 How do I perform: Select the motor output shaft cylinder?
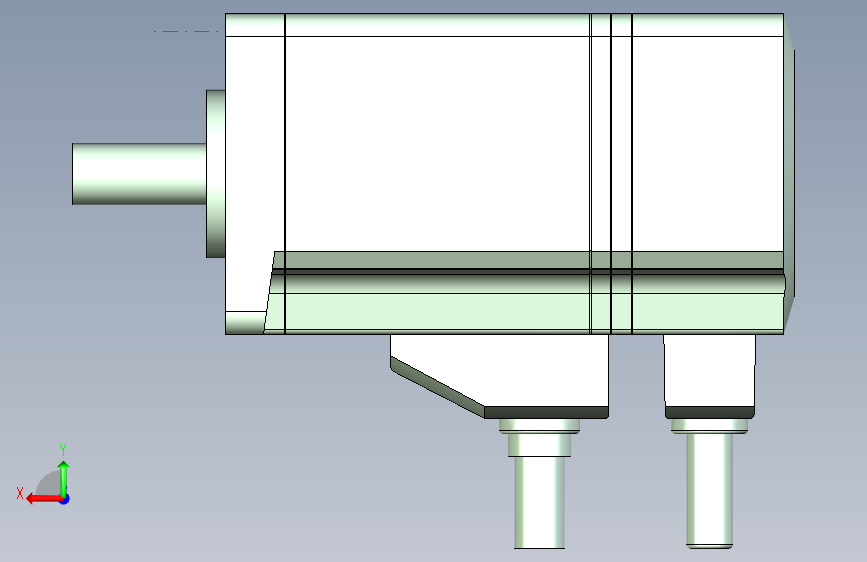[139, 174]
